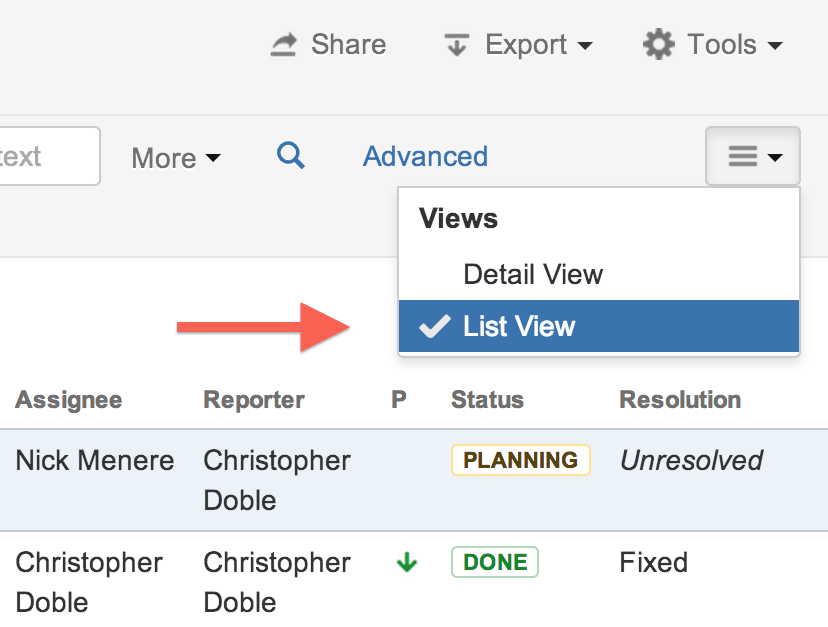
Task: Click the view switcher hamburger icon
Action: (x=741, y=157)
